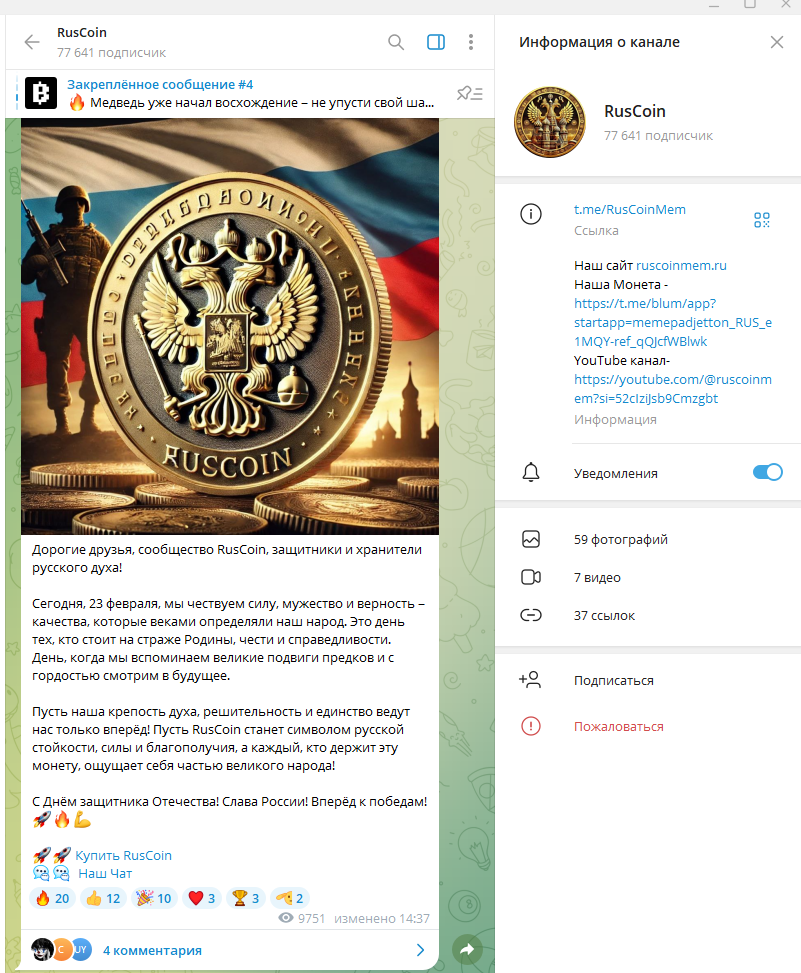Click Пожаловаться to report the channel

coord(619,727)
